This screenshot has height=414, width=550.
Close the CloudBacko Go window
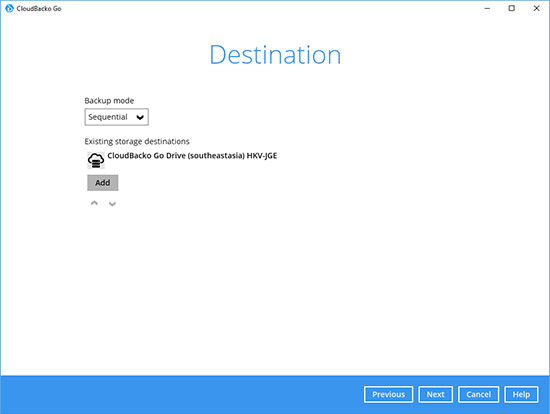(x=536, y=8)
